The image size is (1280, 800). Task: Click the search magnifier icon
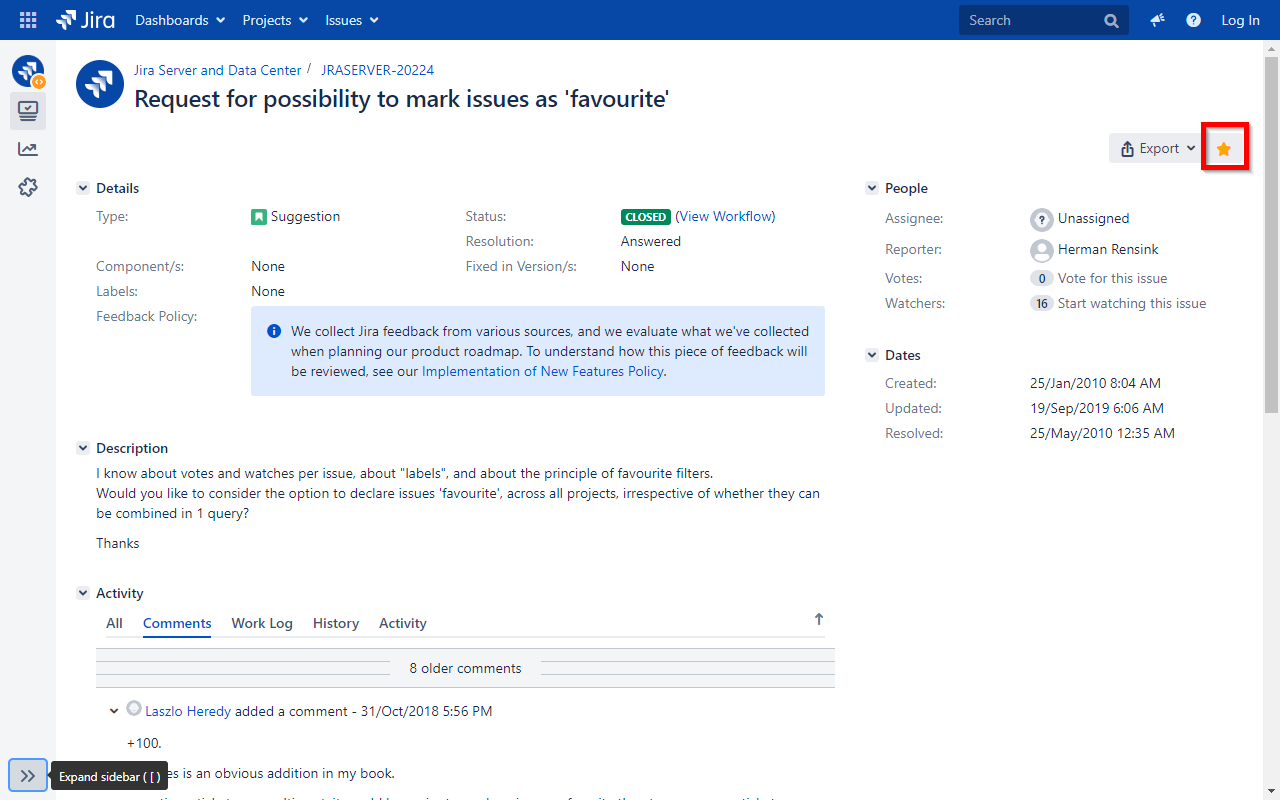1111,20
